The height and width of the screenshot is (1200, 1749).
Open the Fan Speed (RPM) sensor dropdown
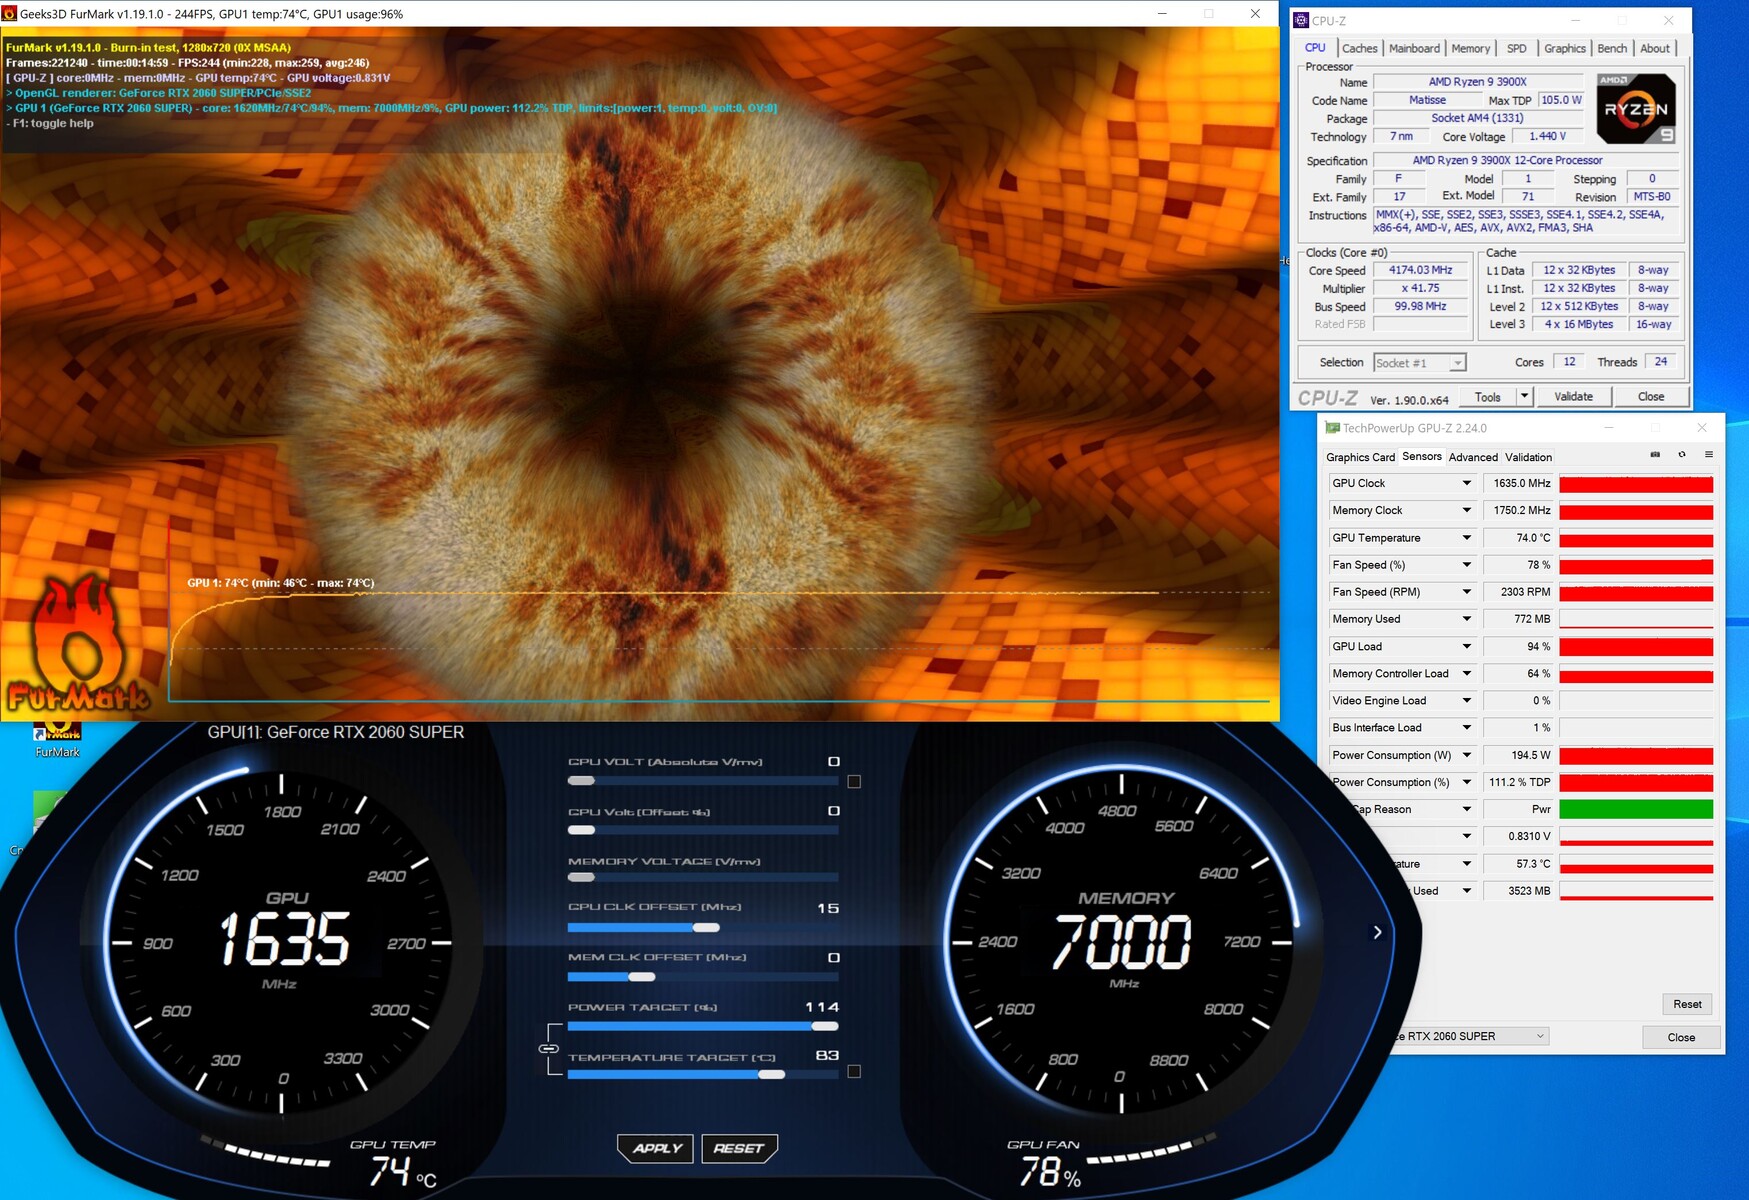(1466, 592)
